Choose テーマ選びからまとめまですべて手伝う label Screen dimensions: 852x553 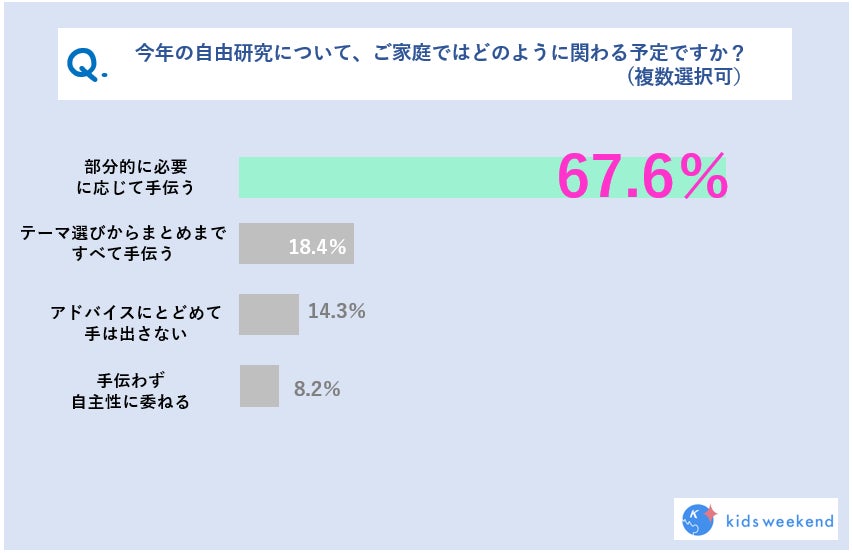[124, 243]
